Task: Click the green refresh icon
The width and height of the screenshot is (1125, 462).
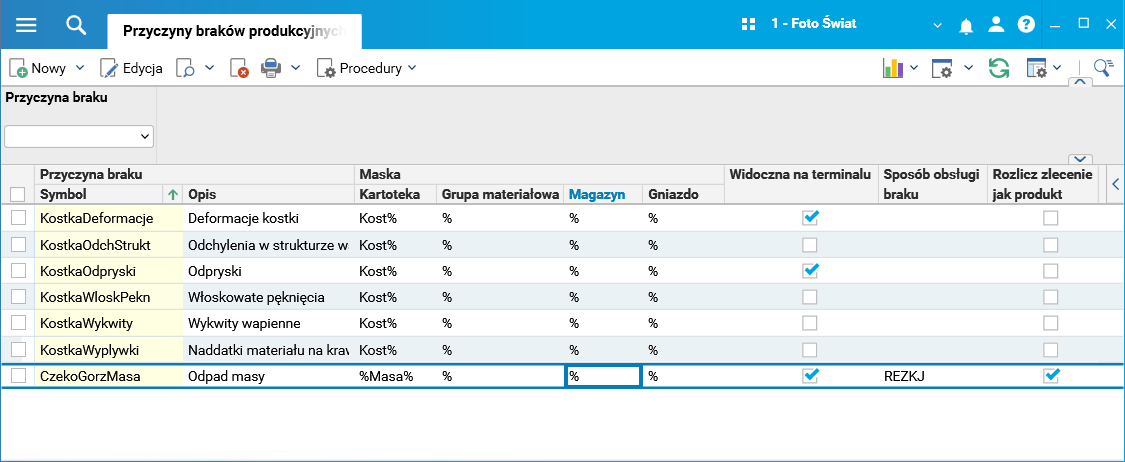Action: pos(998,68)
